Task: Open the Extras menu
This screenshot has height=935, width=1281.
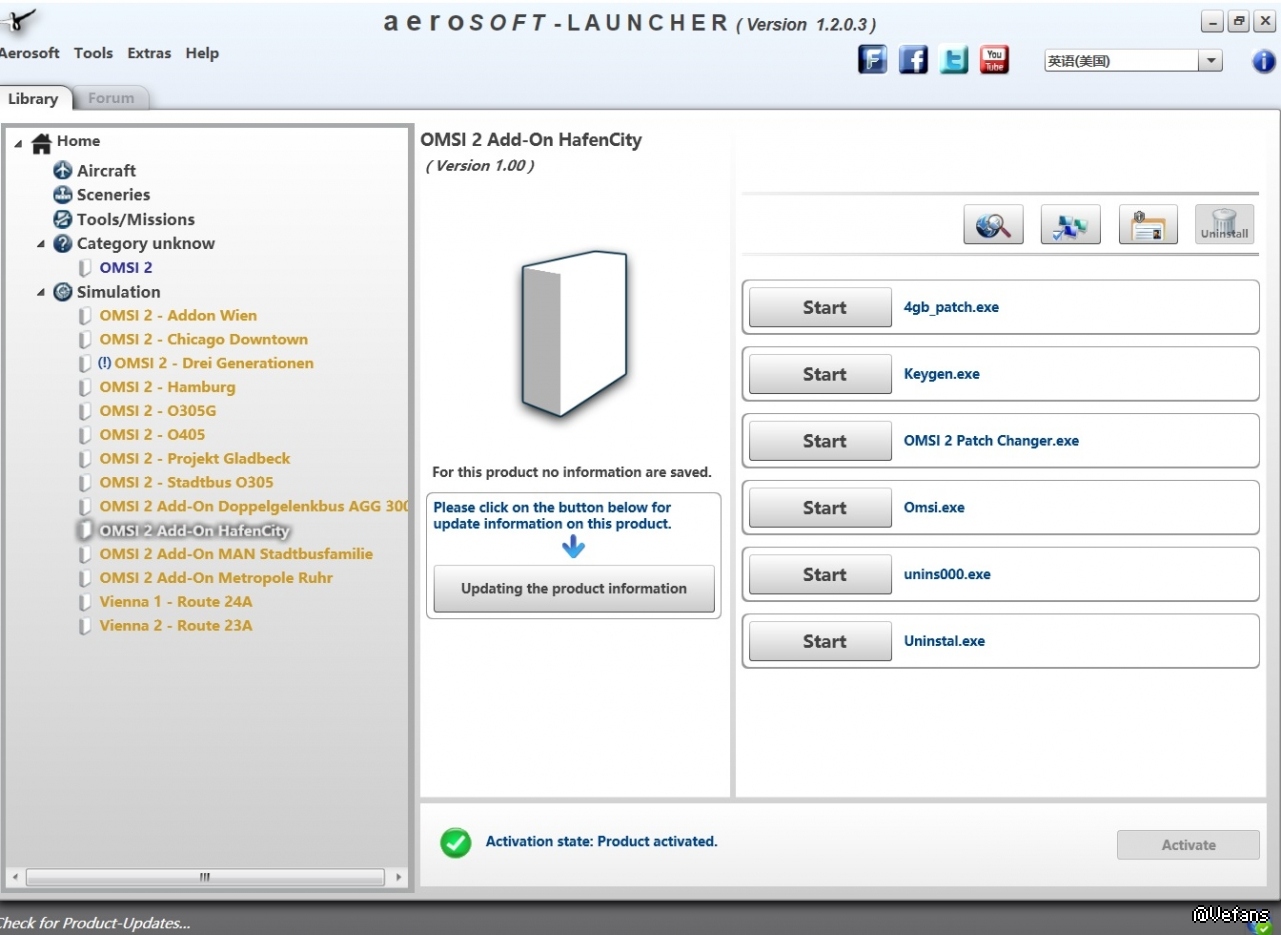Action: click(x=149, y=53)
